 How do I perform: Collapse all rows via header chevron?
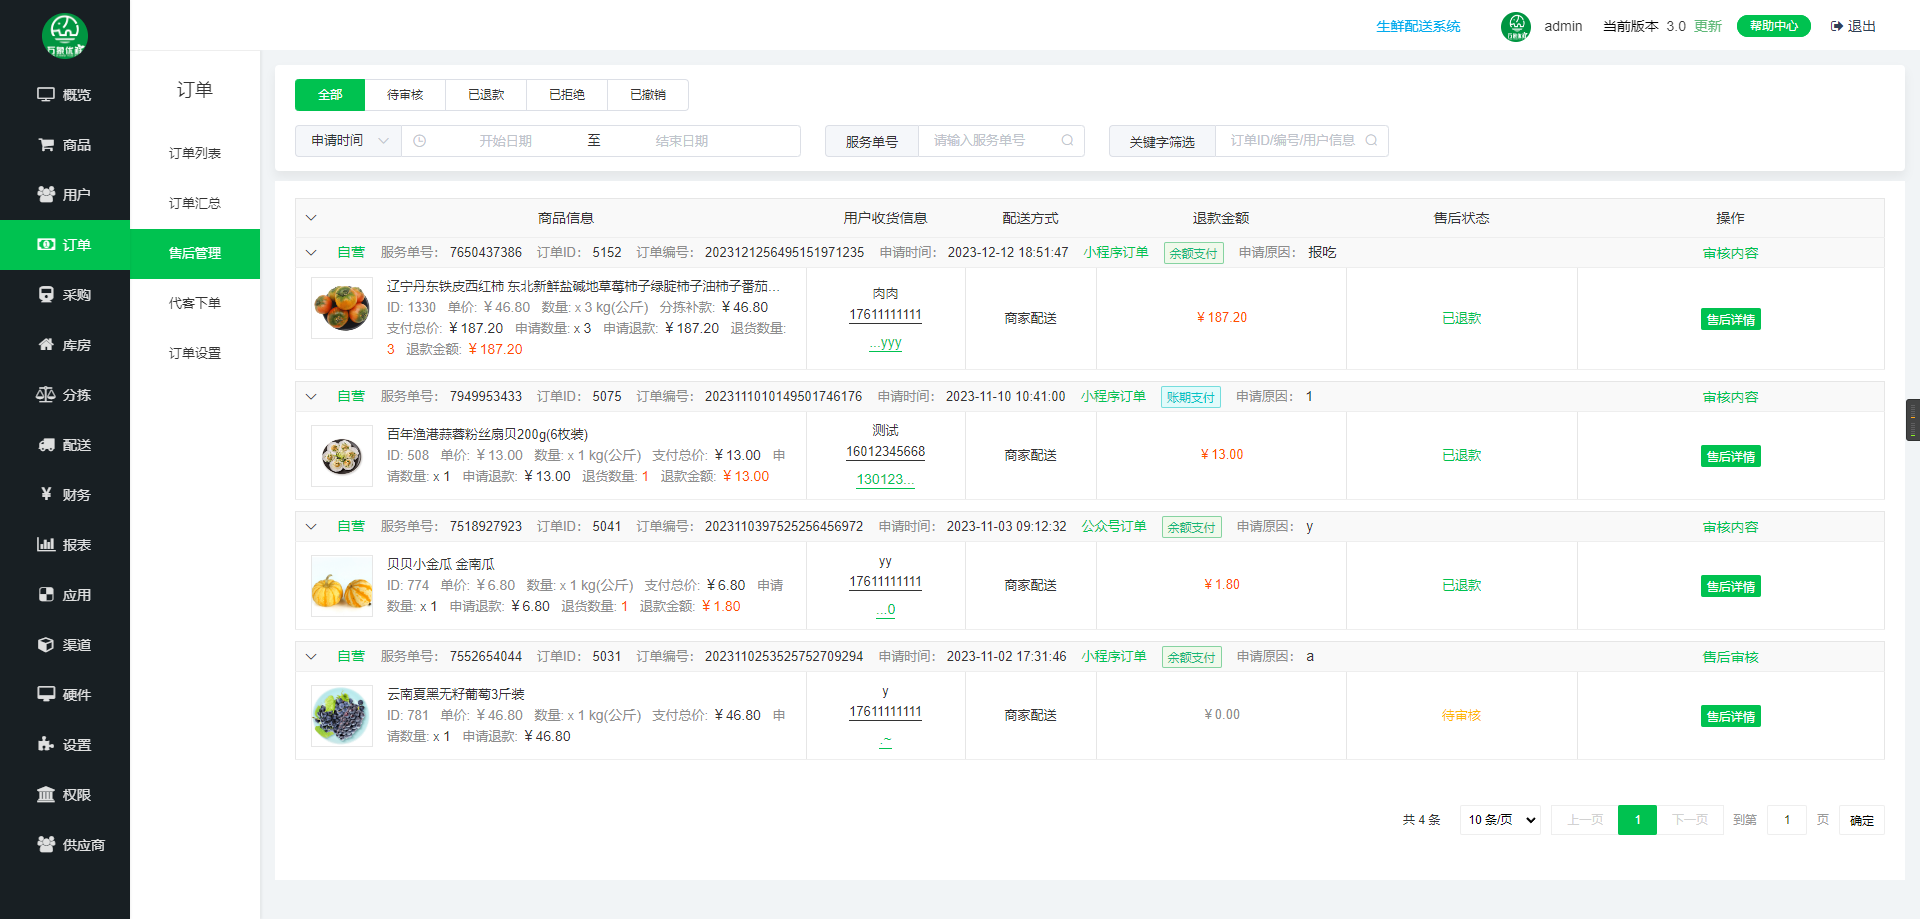coord(311,218)
